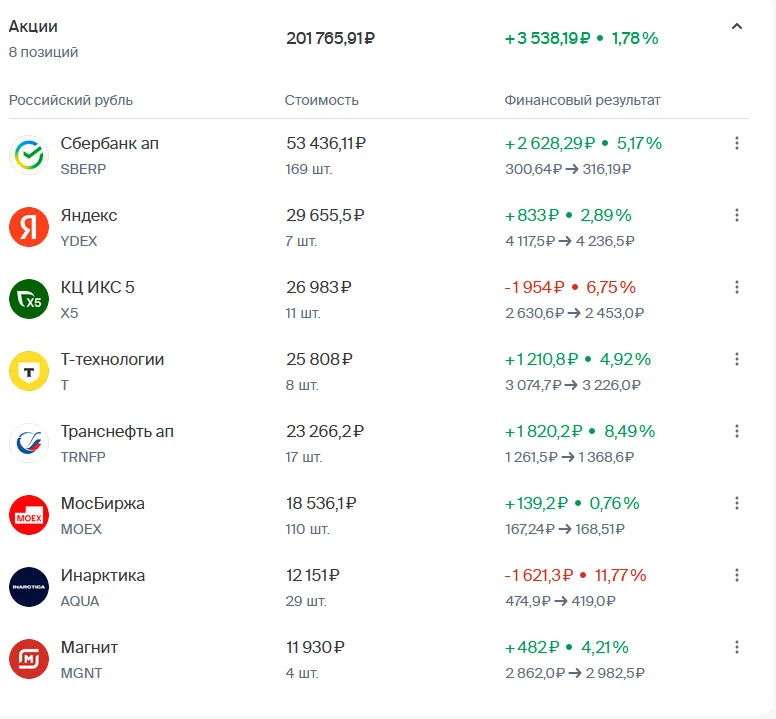Viewport: 776px width, 719px height.
Task: Click Яндекс value 29 655,5₽
Action: click(x=325, y=215)
